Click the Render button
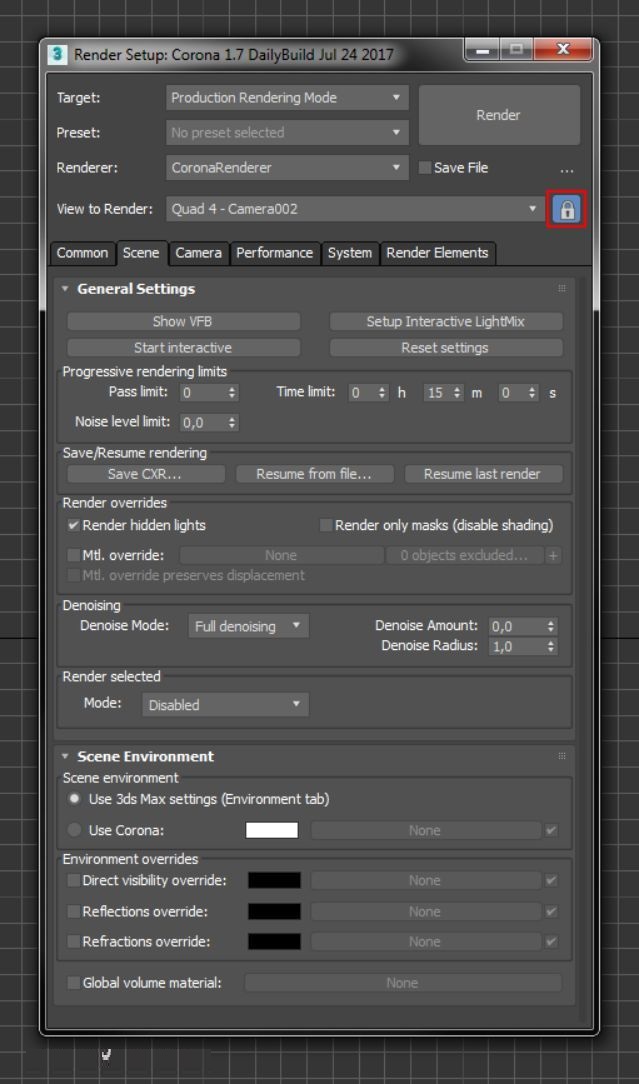This screenshot has height=1084, width=639. (499, 115)
